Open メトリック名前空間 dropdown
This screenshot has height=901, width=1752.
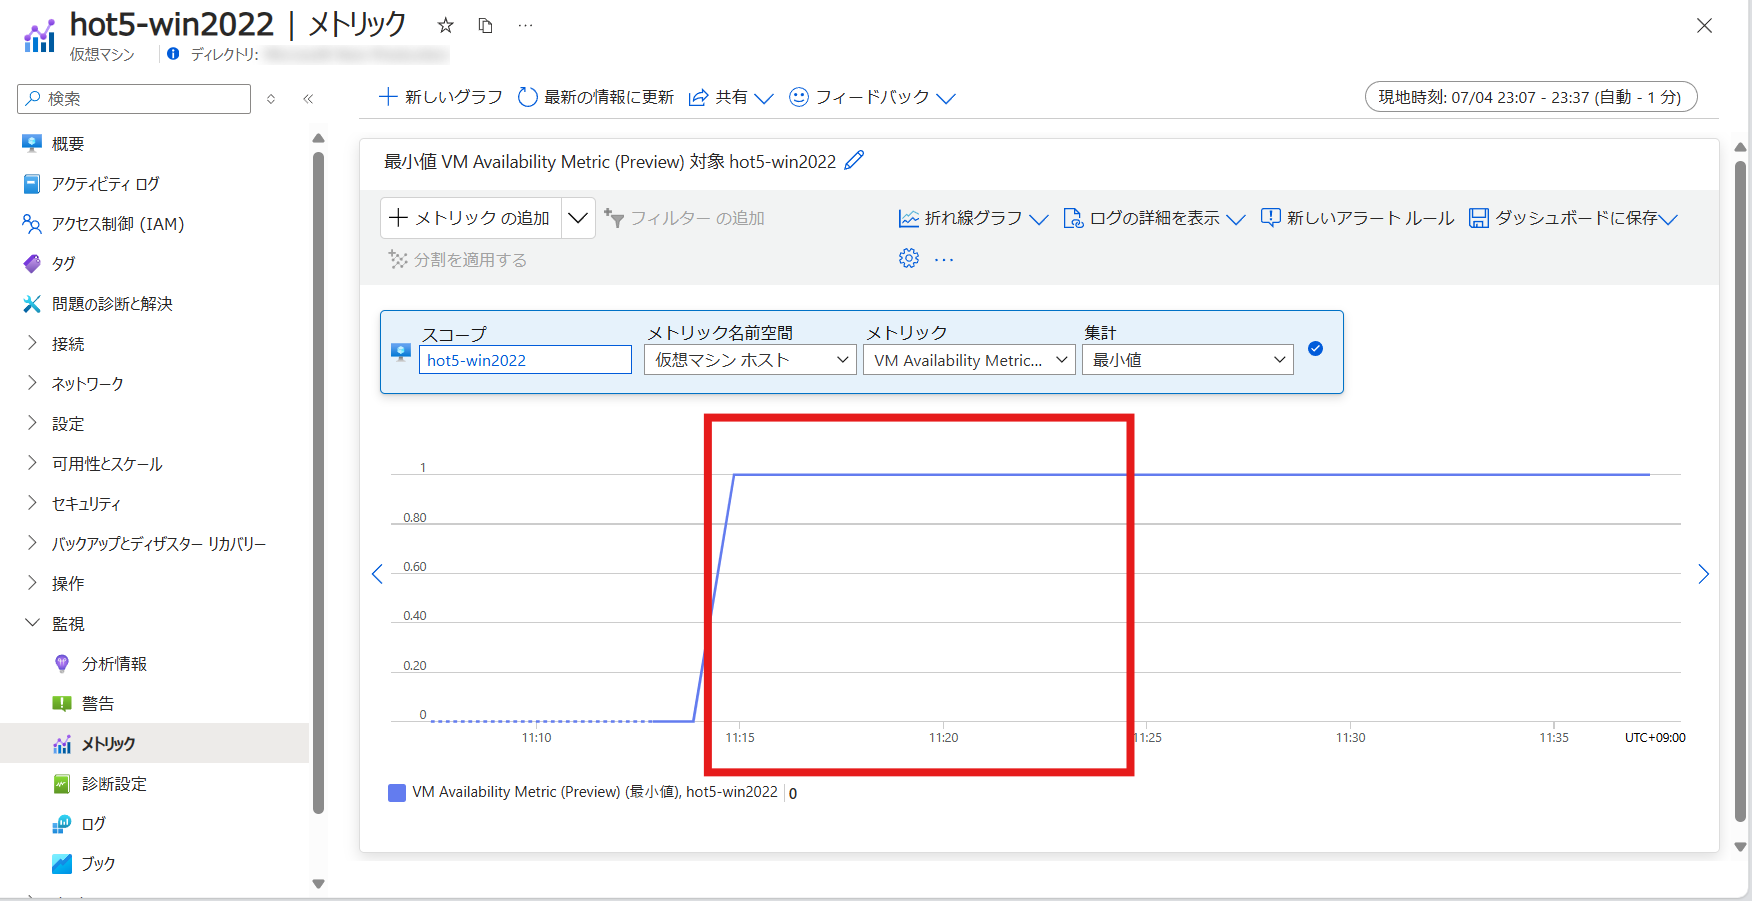coord(750,360)
